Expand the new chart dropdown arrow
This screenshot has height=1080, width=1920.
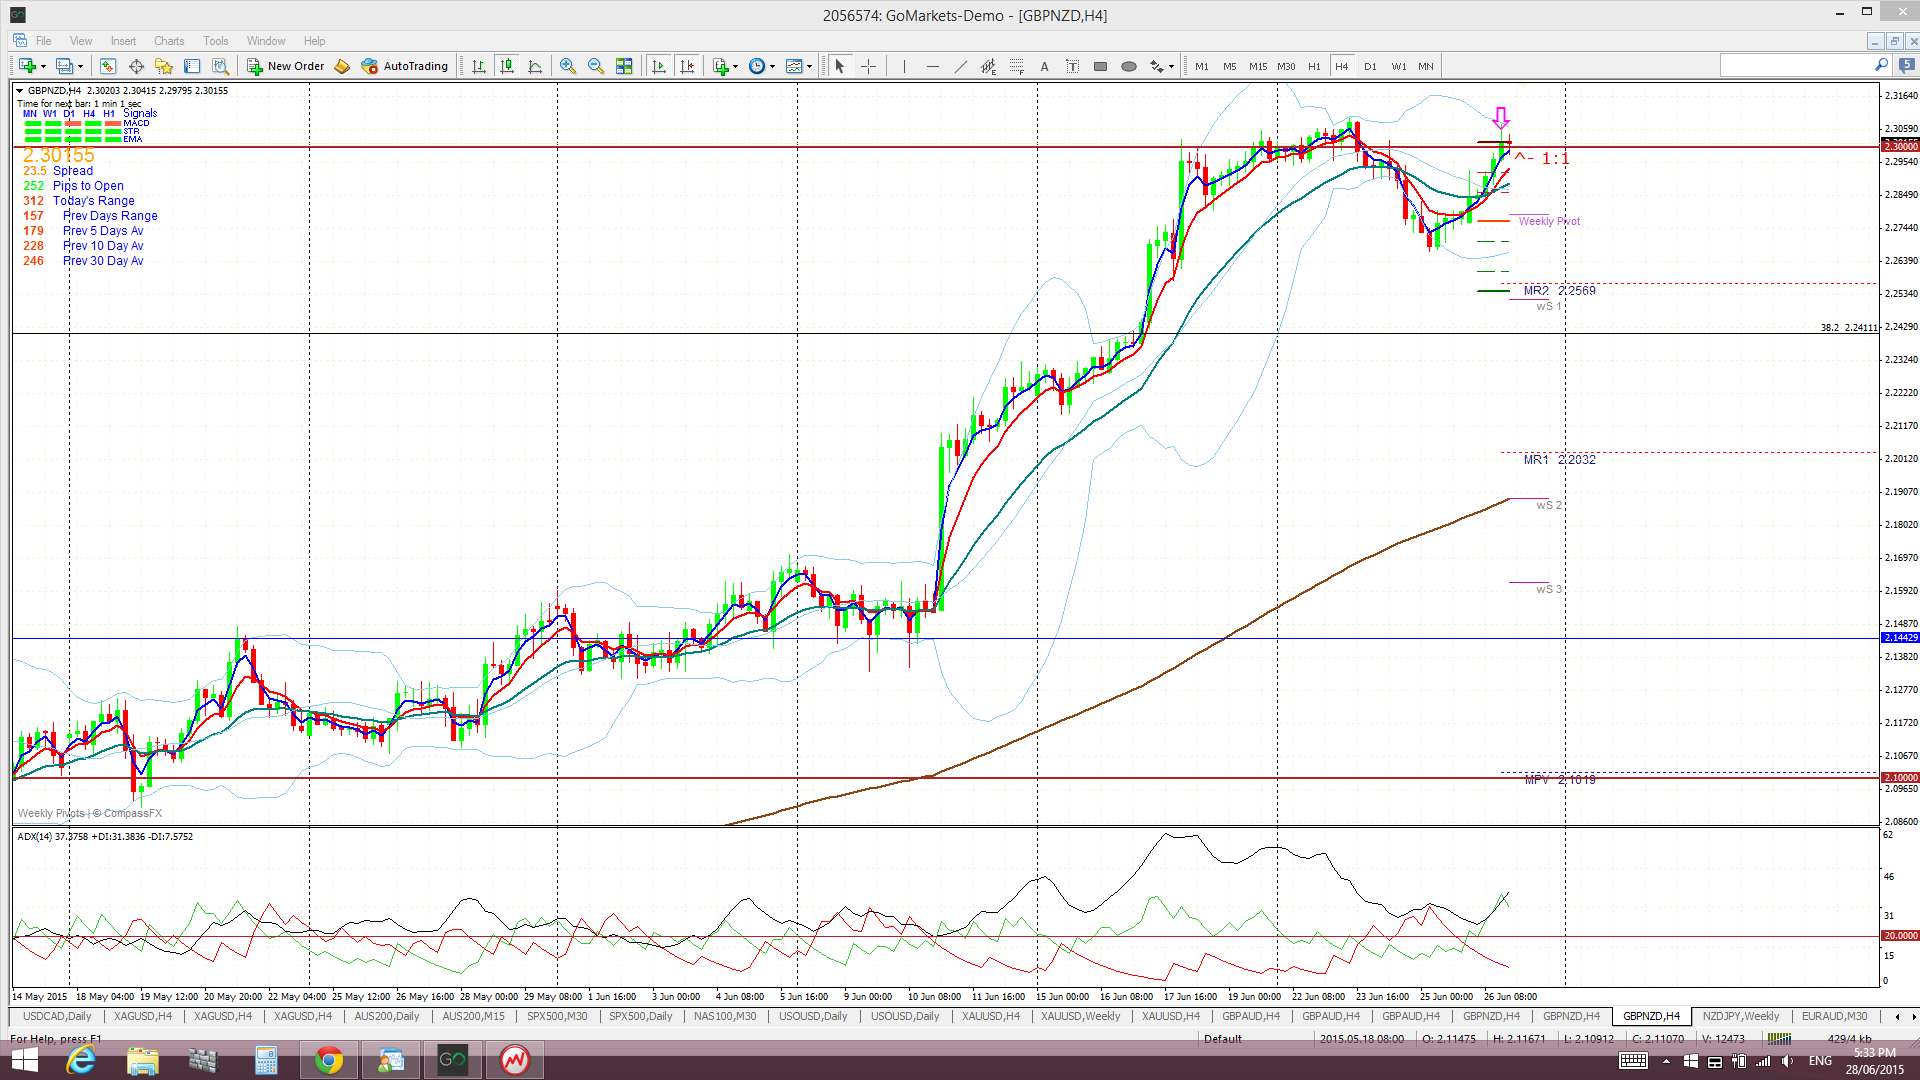coord(43,66)
